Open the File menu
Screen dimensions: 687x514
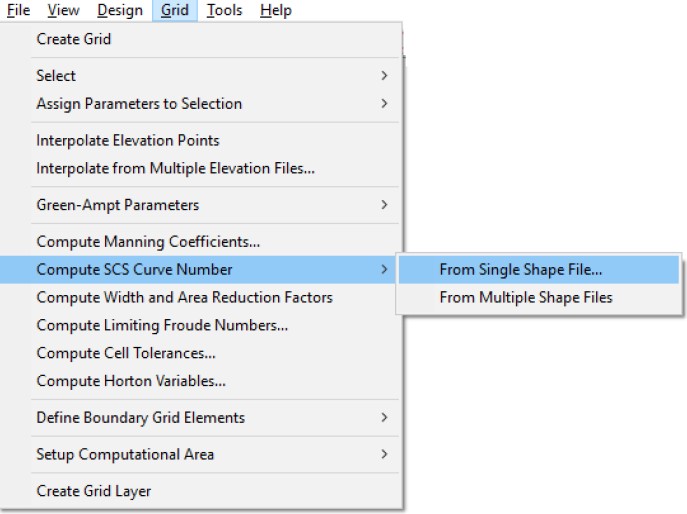tap(18, 10)
